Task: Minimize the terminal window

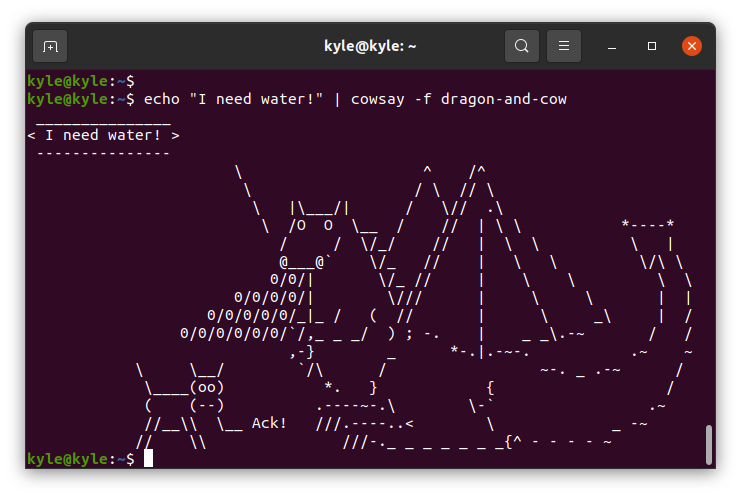Action: click(612, 46)
